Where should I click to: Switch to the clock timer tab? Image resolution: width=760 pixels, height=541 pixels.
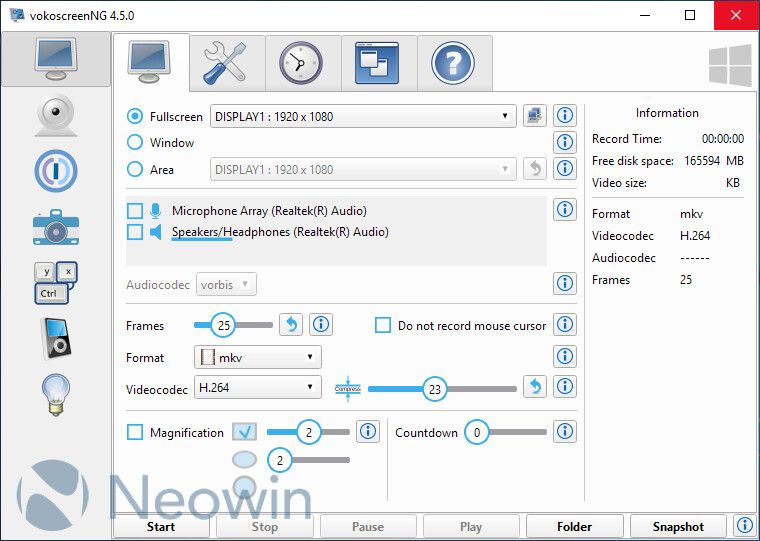coord(303,63)
